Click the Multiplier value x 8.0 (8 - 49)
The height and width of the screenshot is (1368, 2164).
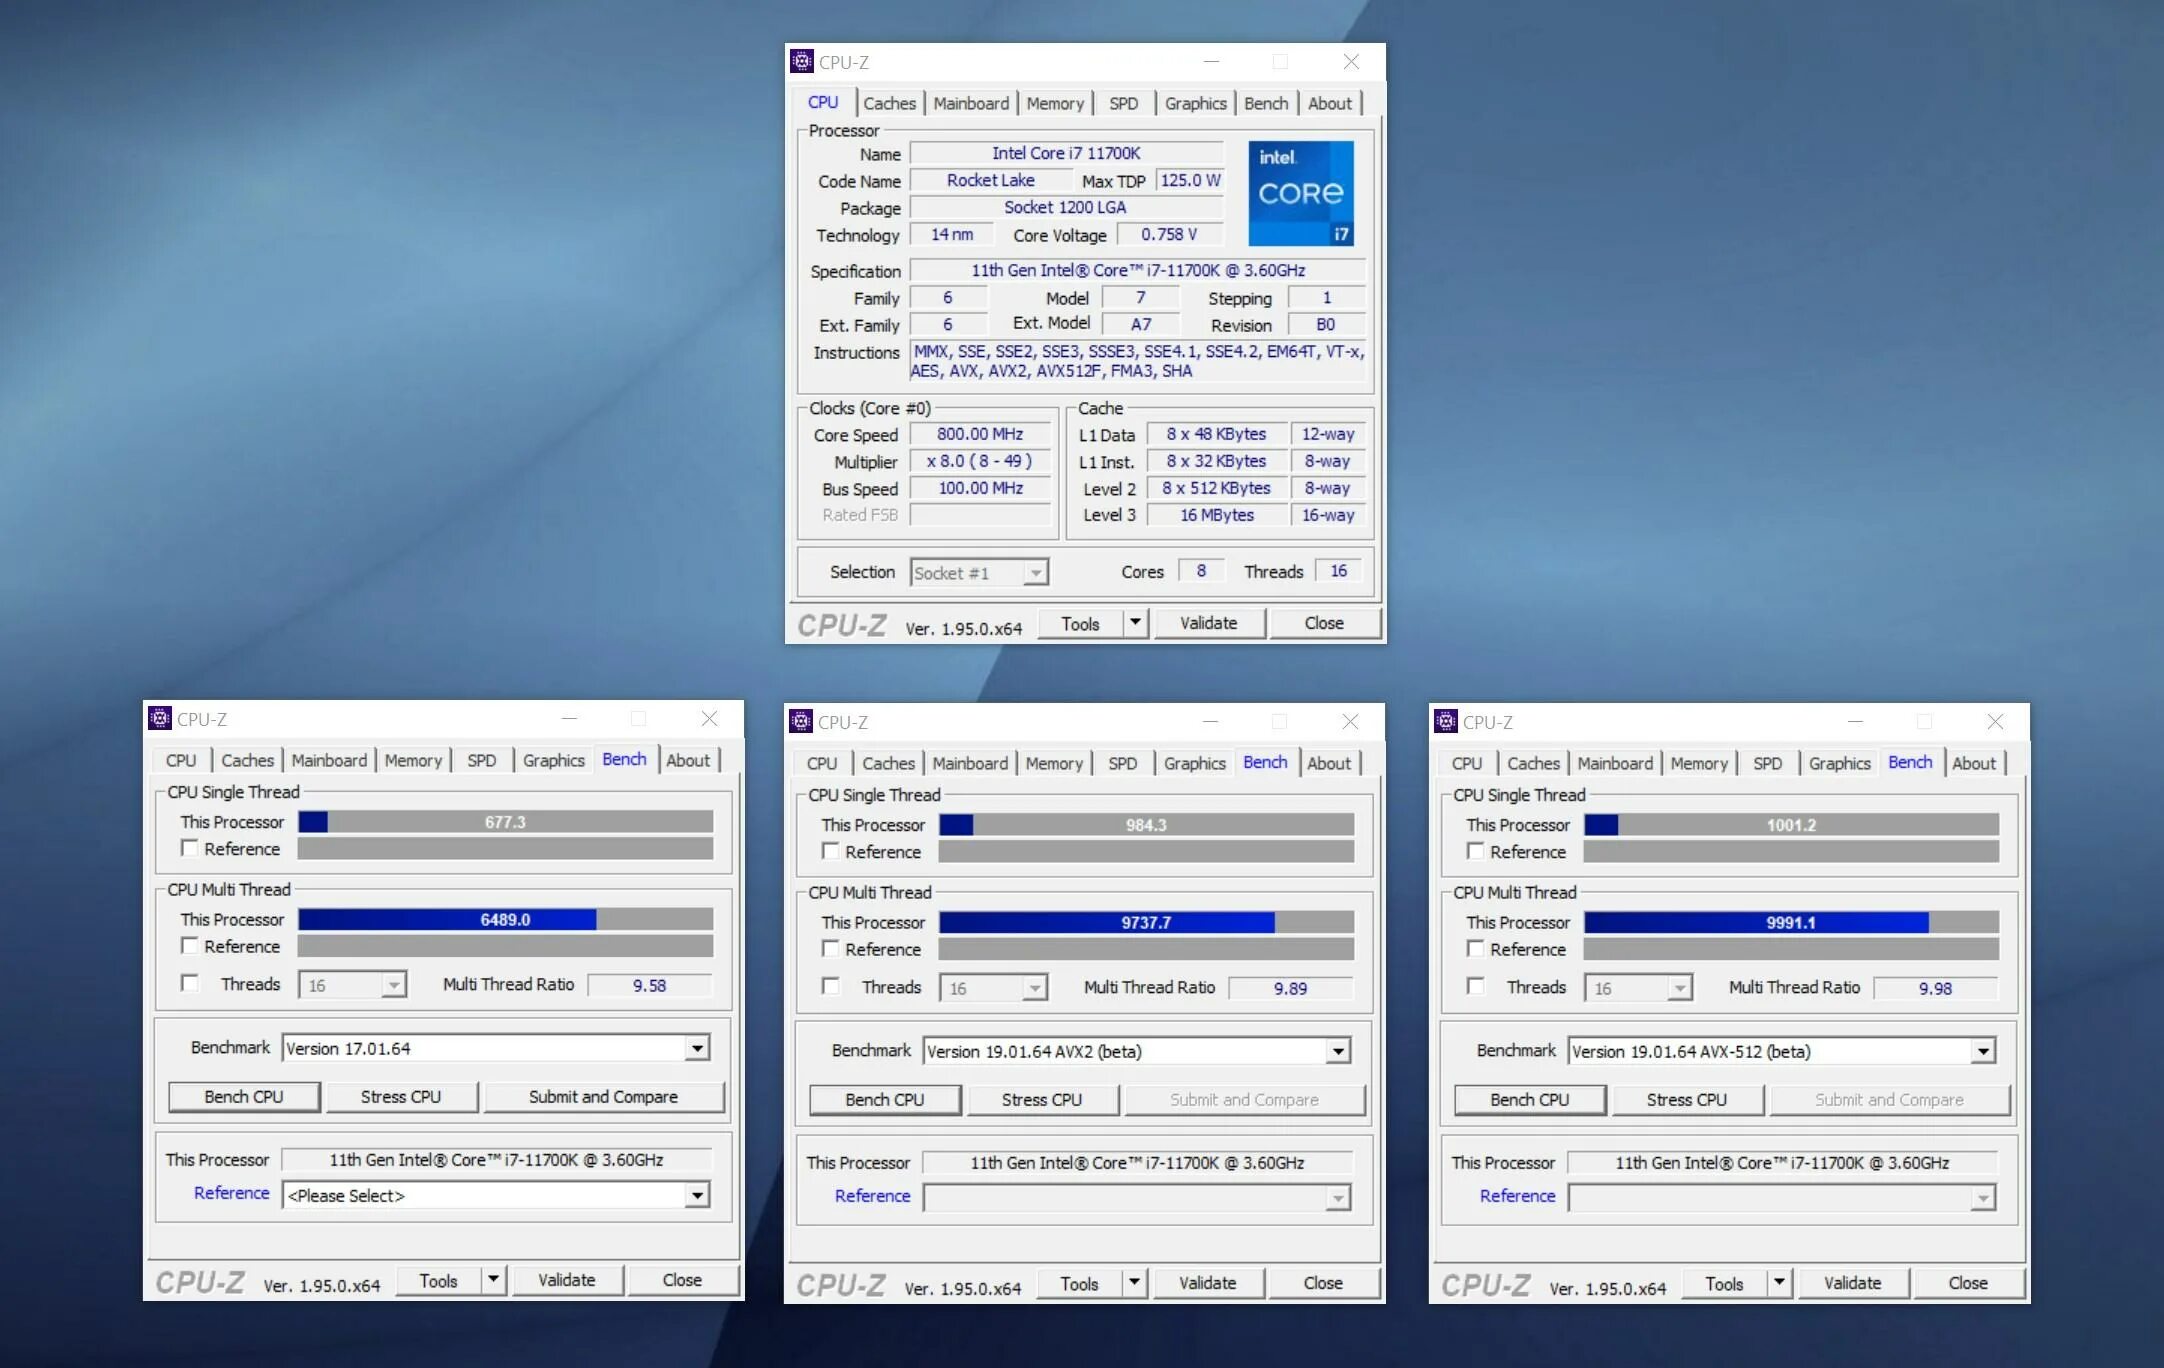980,461
